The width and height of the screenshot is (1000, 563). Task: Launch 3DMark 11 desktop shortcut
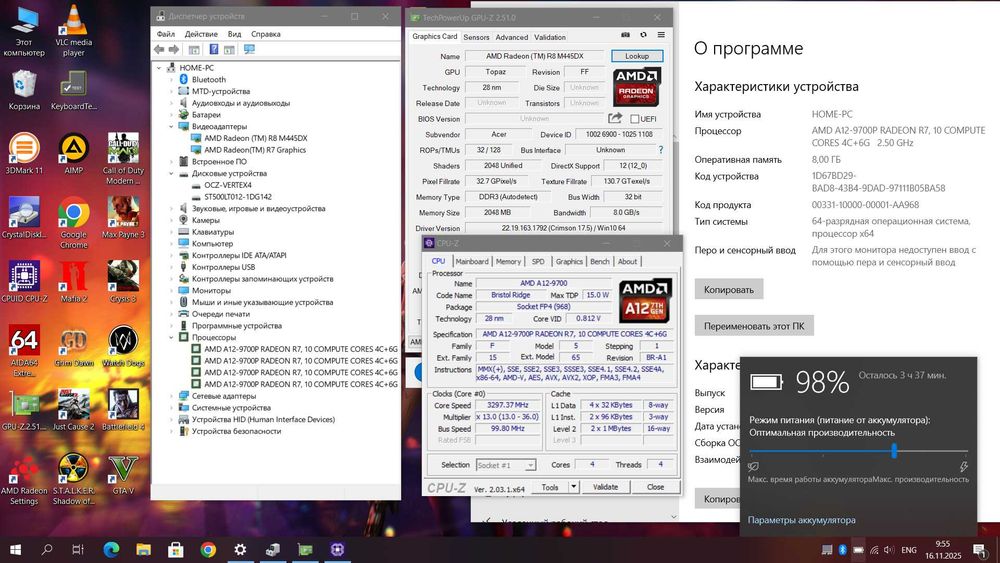[24, 154]
